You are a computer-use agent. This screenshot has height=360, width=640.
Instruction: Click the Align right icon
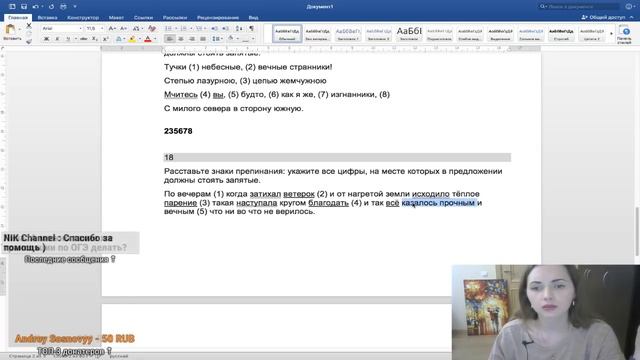click(191, 39)
